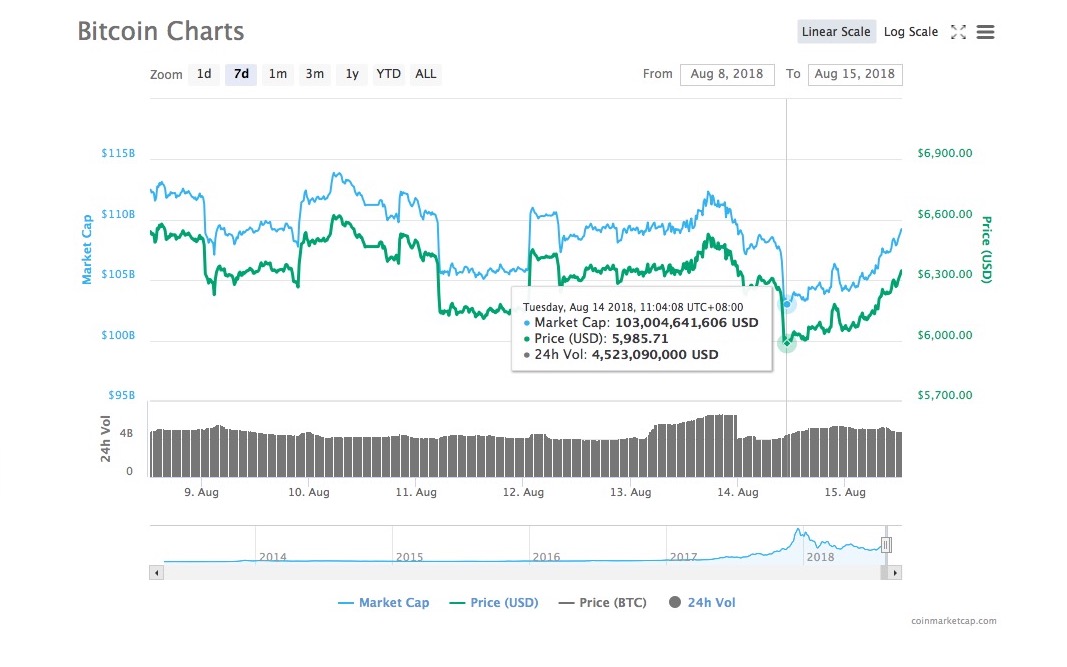The image size is (1067, 667).
Task: Switch to Log Scale
Action: click(x=910, y=32)
